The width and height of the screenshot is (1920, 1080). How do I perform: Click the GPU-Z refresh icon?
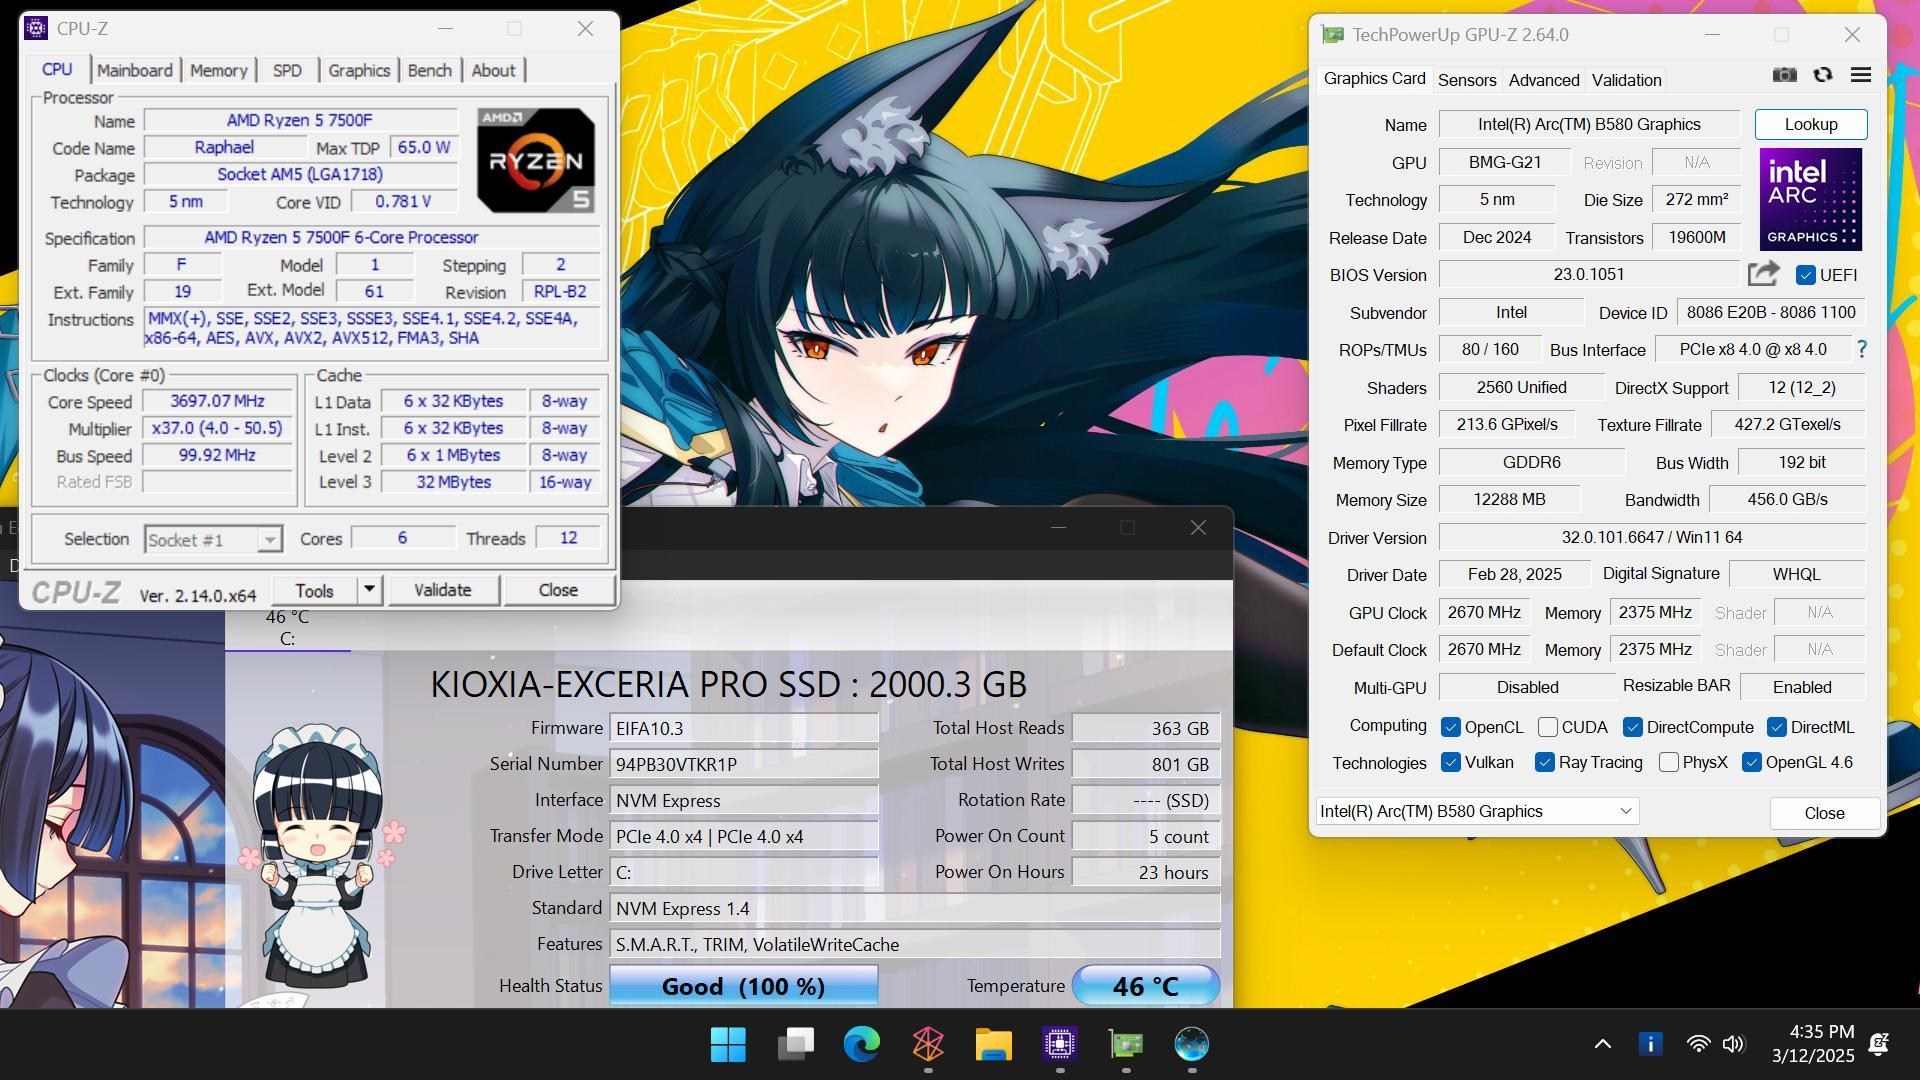(1822, 75)
